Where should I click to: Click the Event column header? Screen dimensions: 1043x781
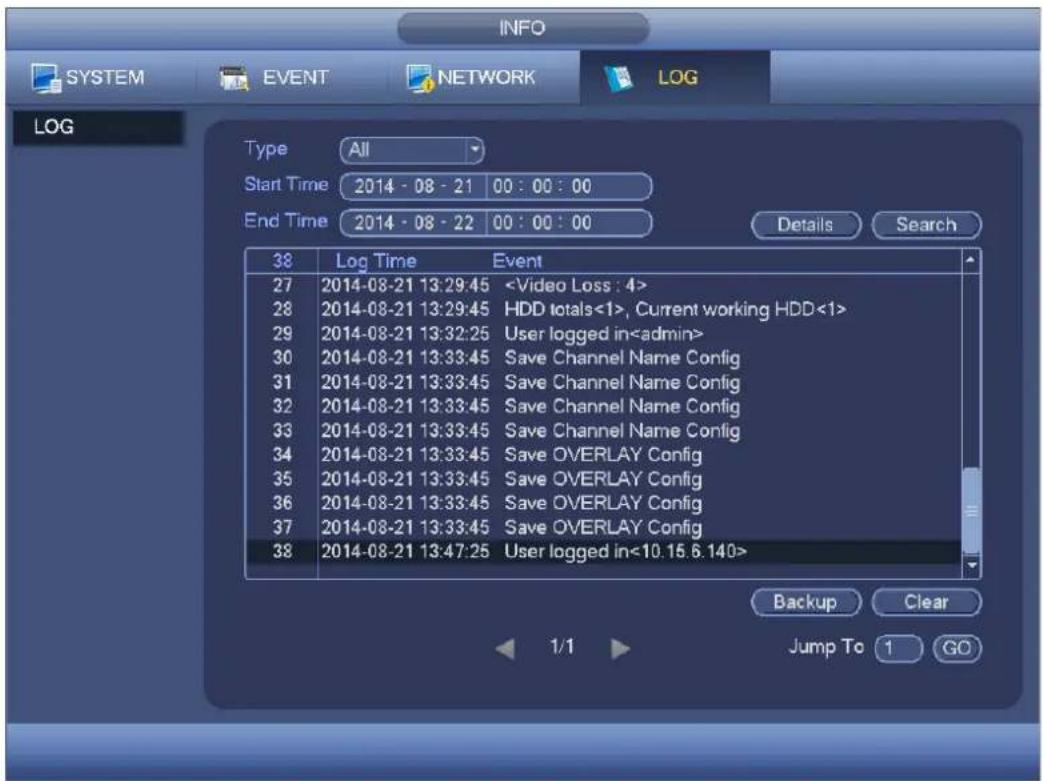point(517,261)
